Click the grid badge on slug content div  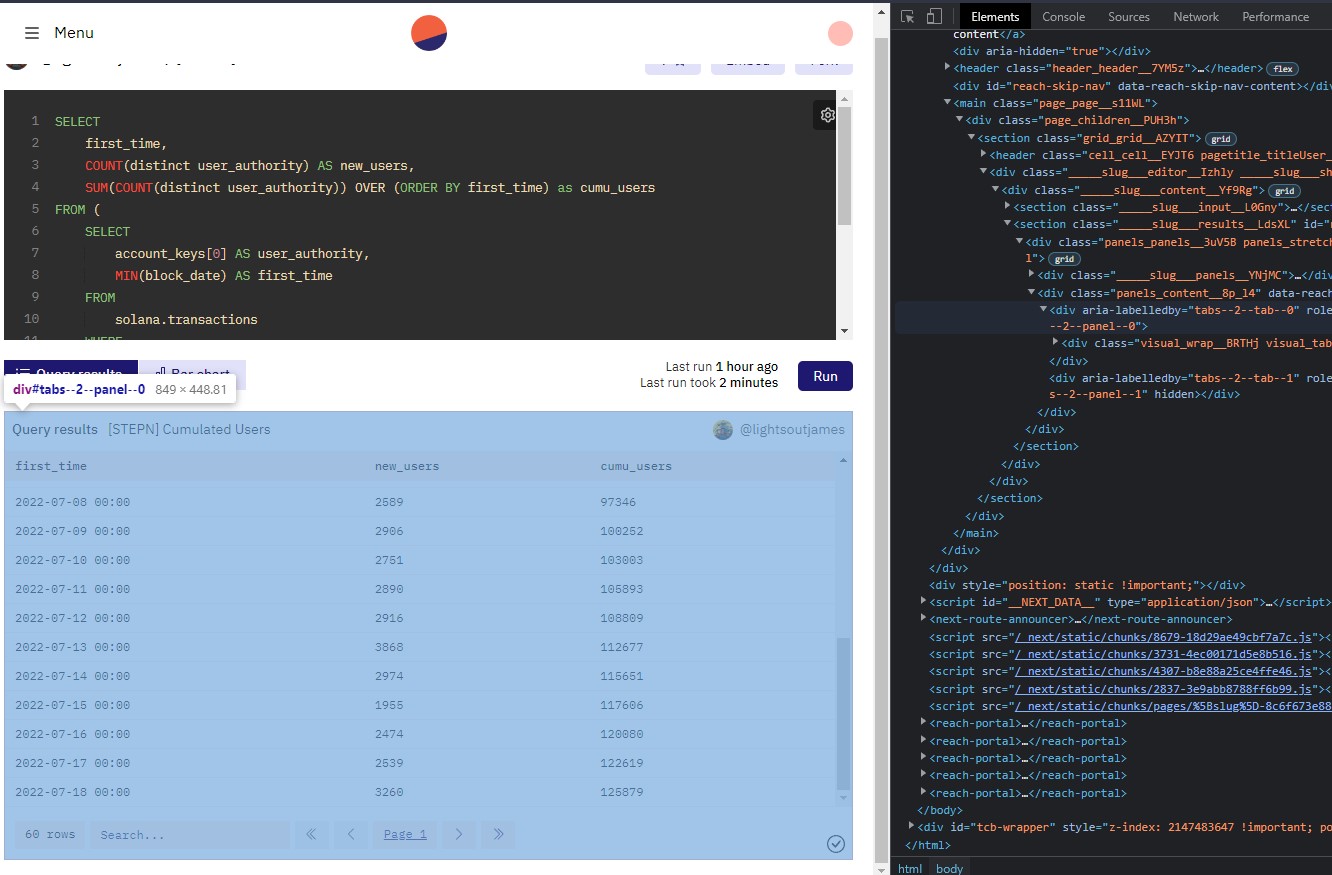[x=1284, y=191]
